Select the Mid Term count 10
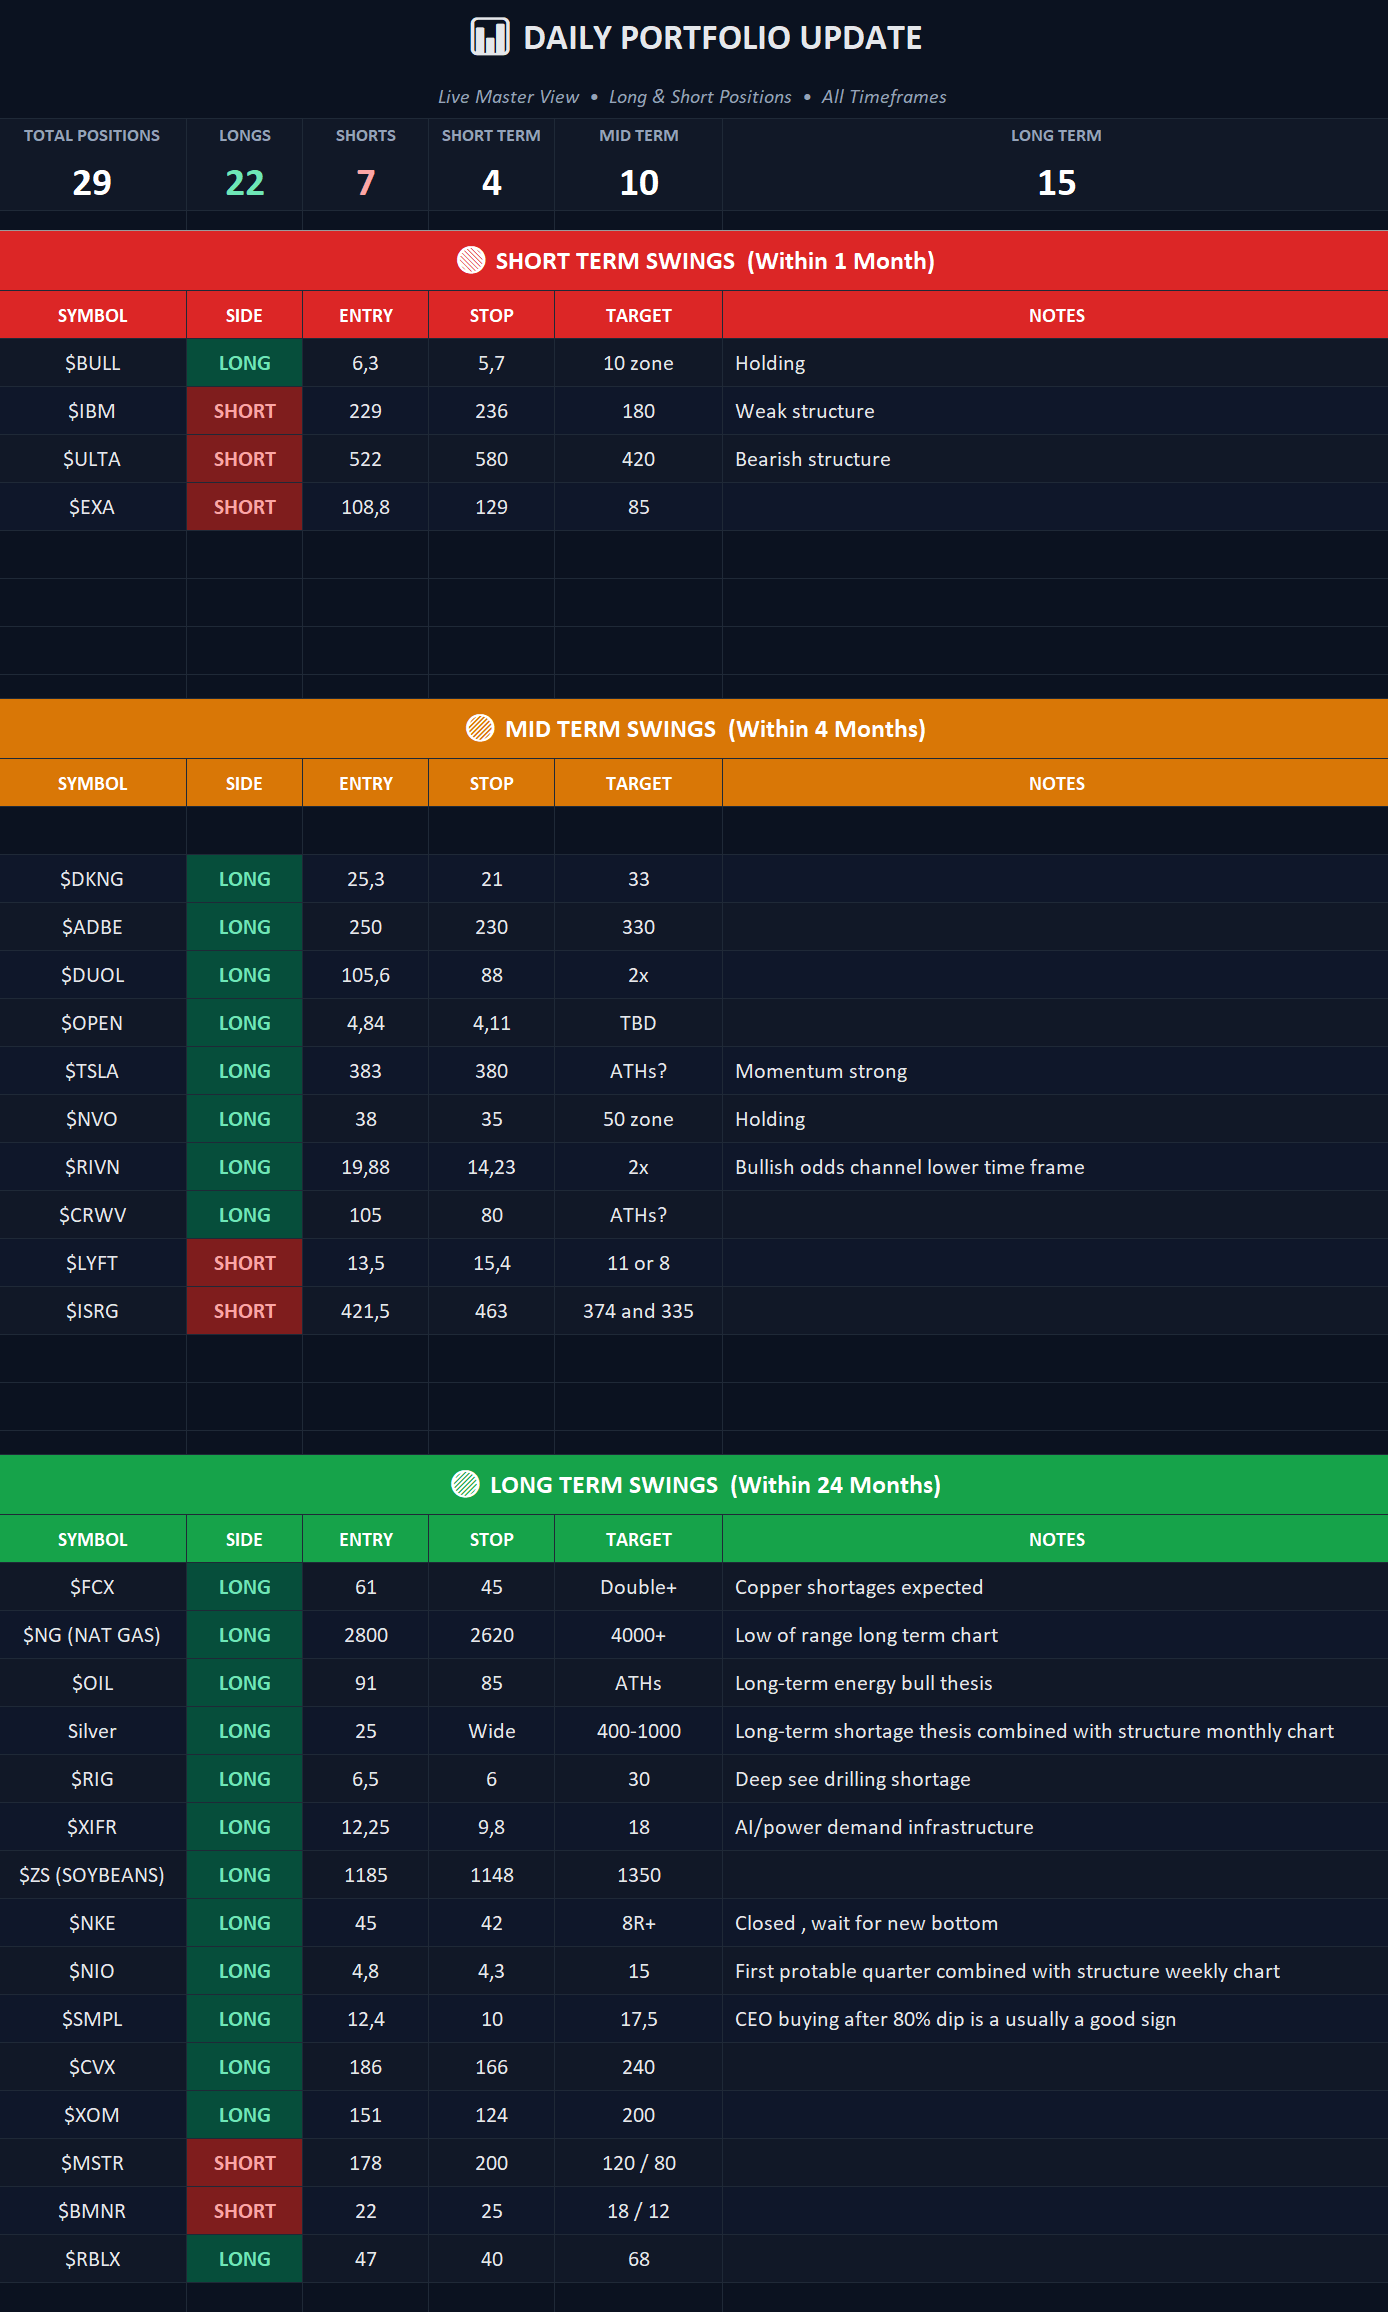1388x2312 pixels. pyautogui.click(x=639, y=182)
